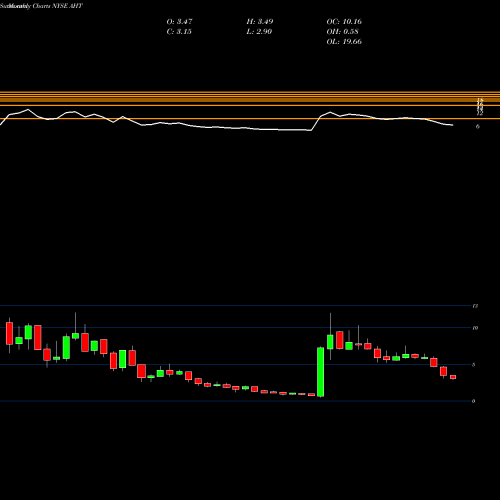Click the 10 label on the price axis

tap(475, 328)
